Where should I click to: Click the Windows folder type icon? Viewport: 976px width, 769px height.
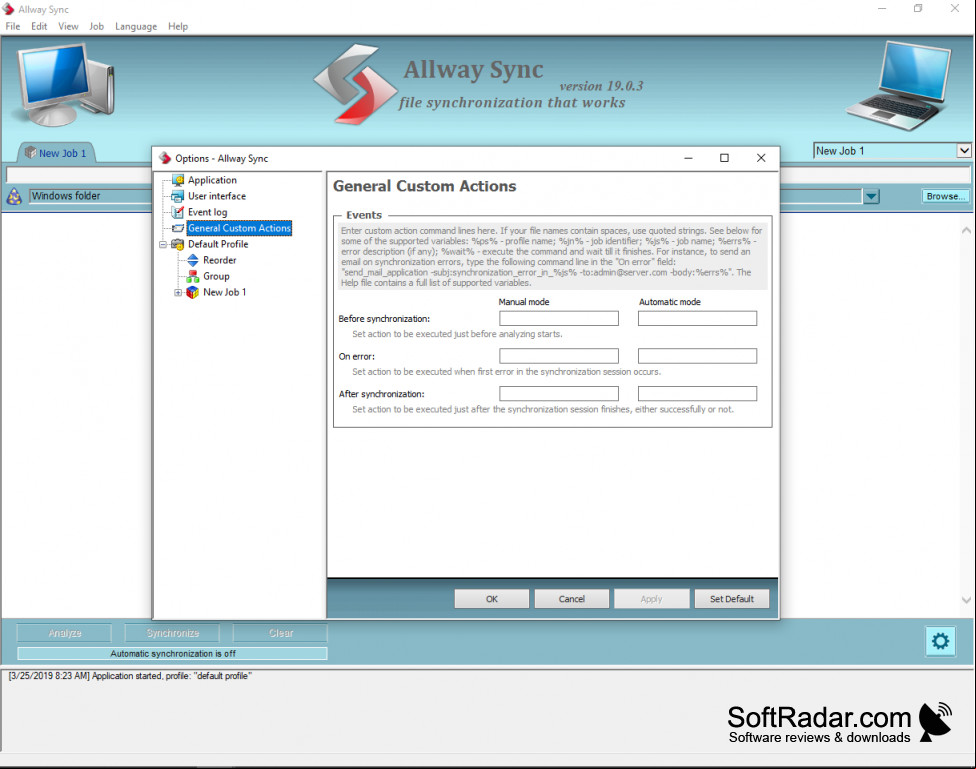pyautogui.click(x=14, y=197)
